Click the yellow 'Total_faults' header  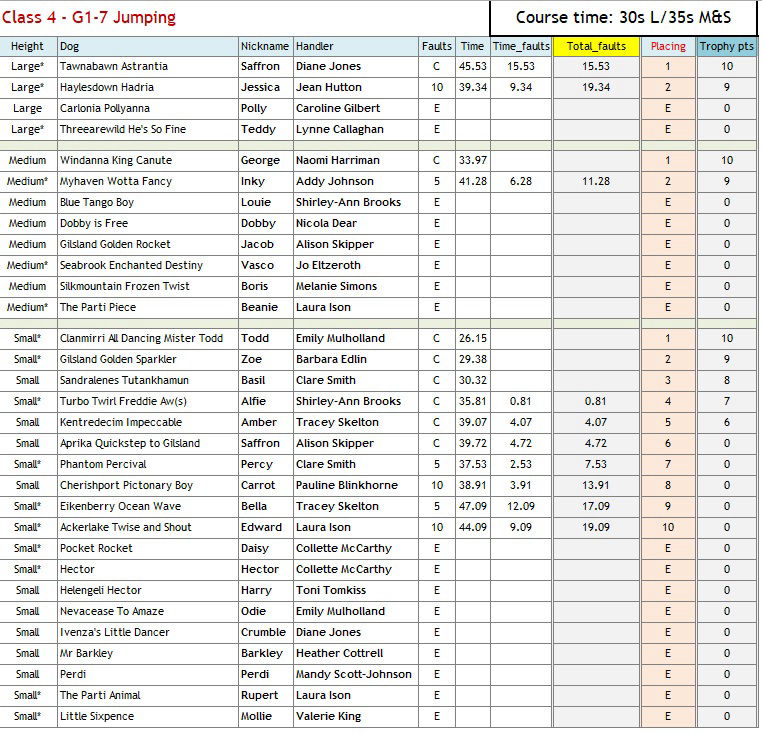[x=596, y=46]
